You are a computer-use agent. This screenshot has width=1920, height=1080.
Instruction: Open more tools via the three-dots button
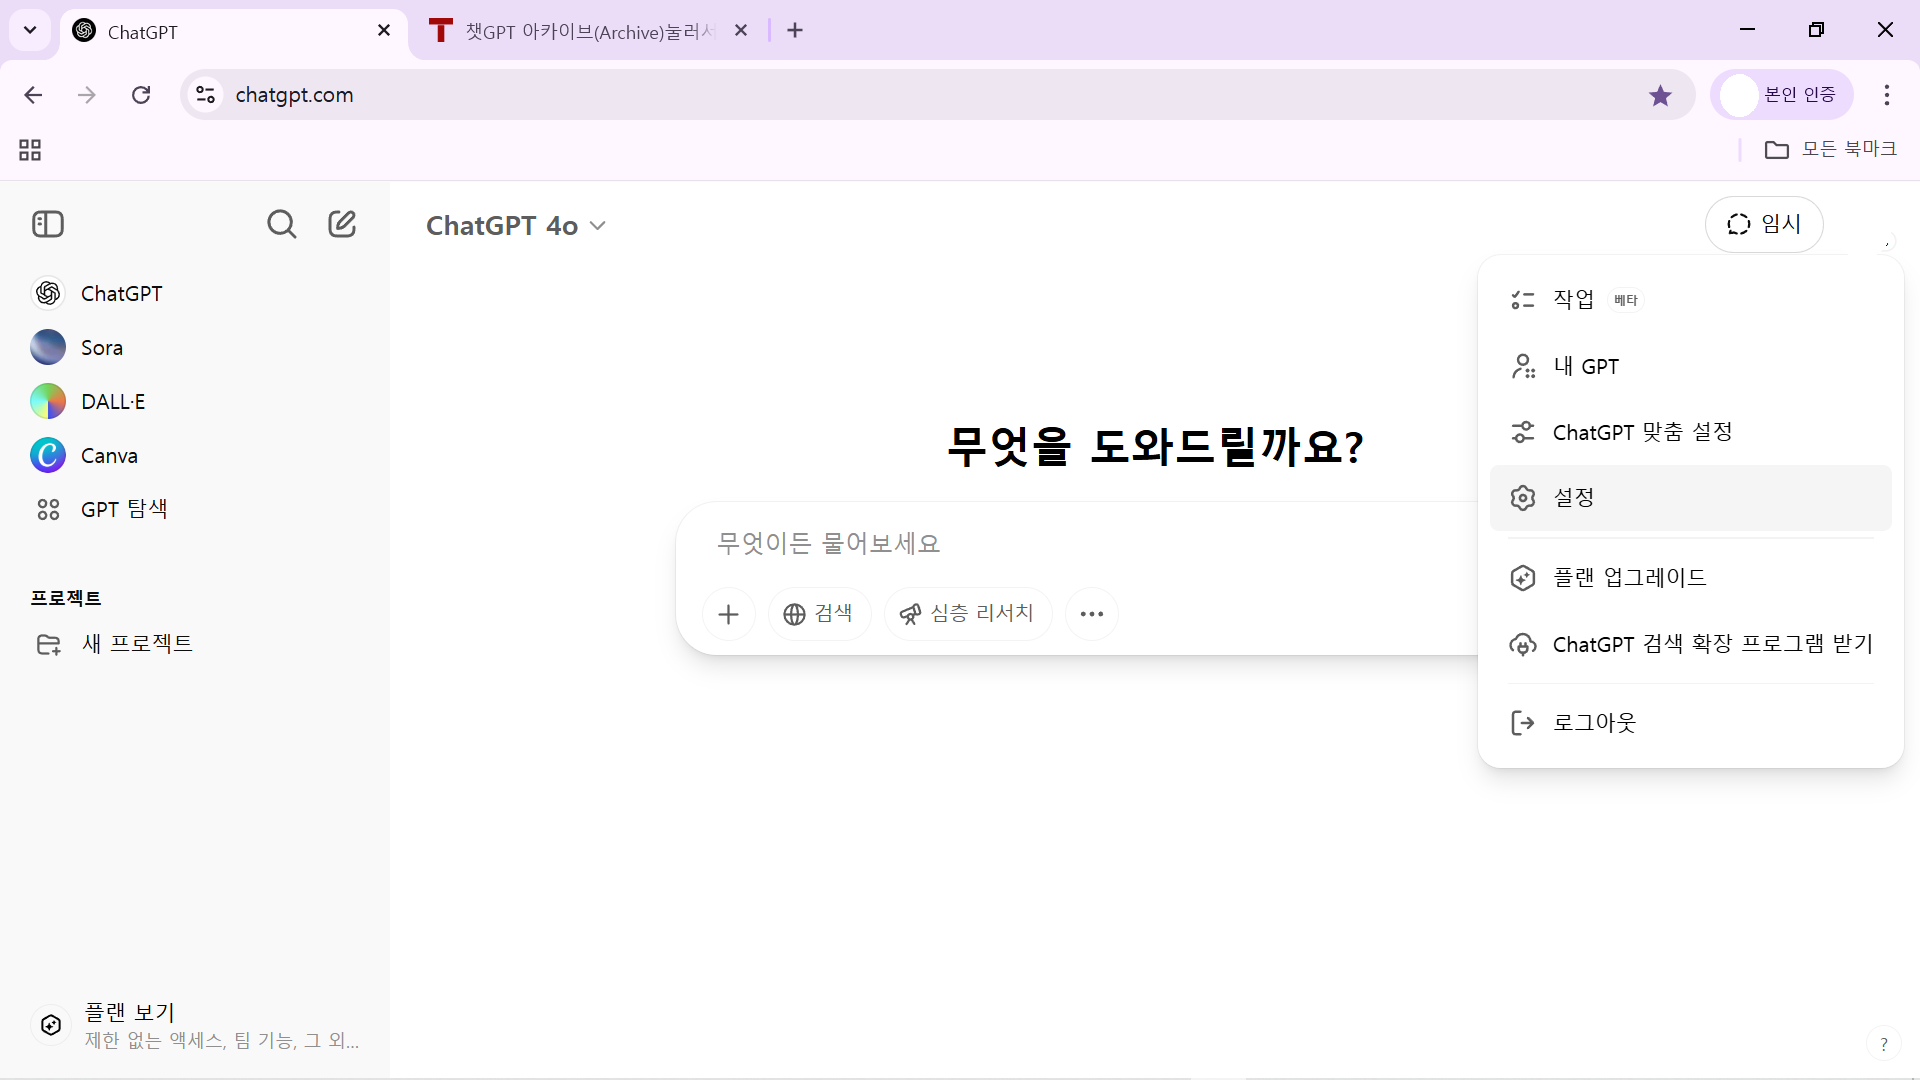pos(1091,614)
